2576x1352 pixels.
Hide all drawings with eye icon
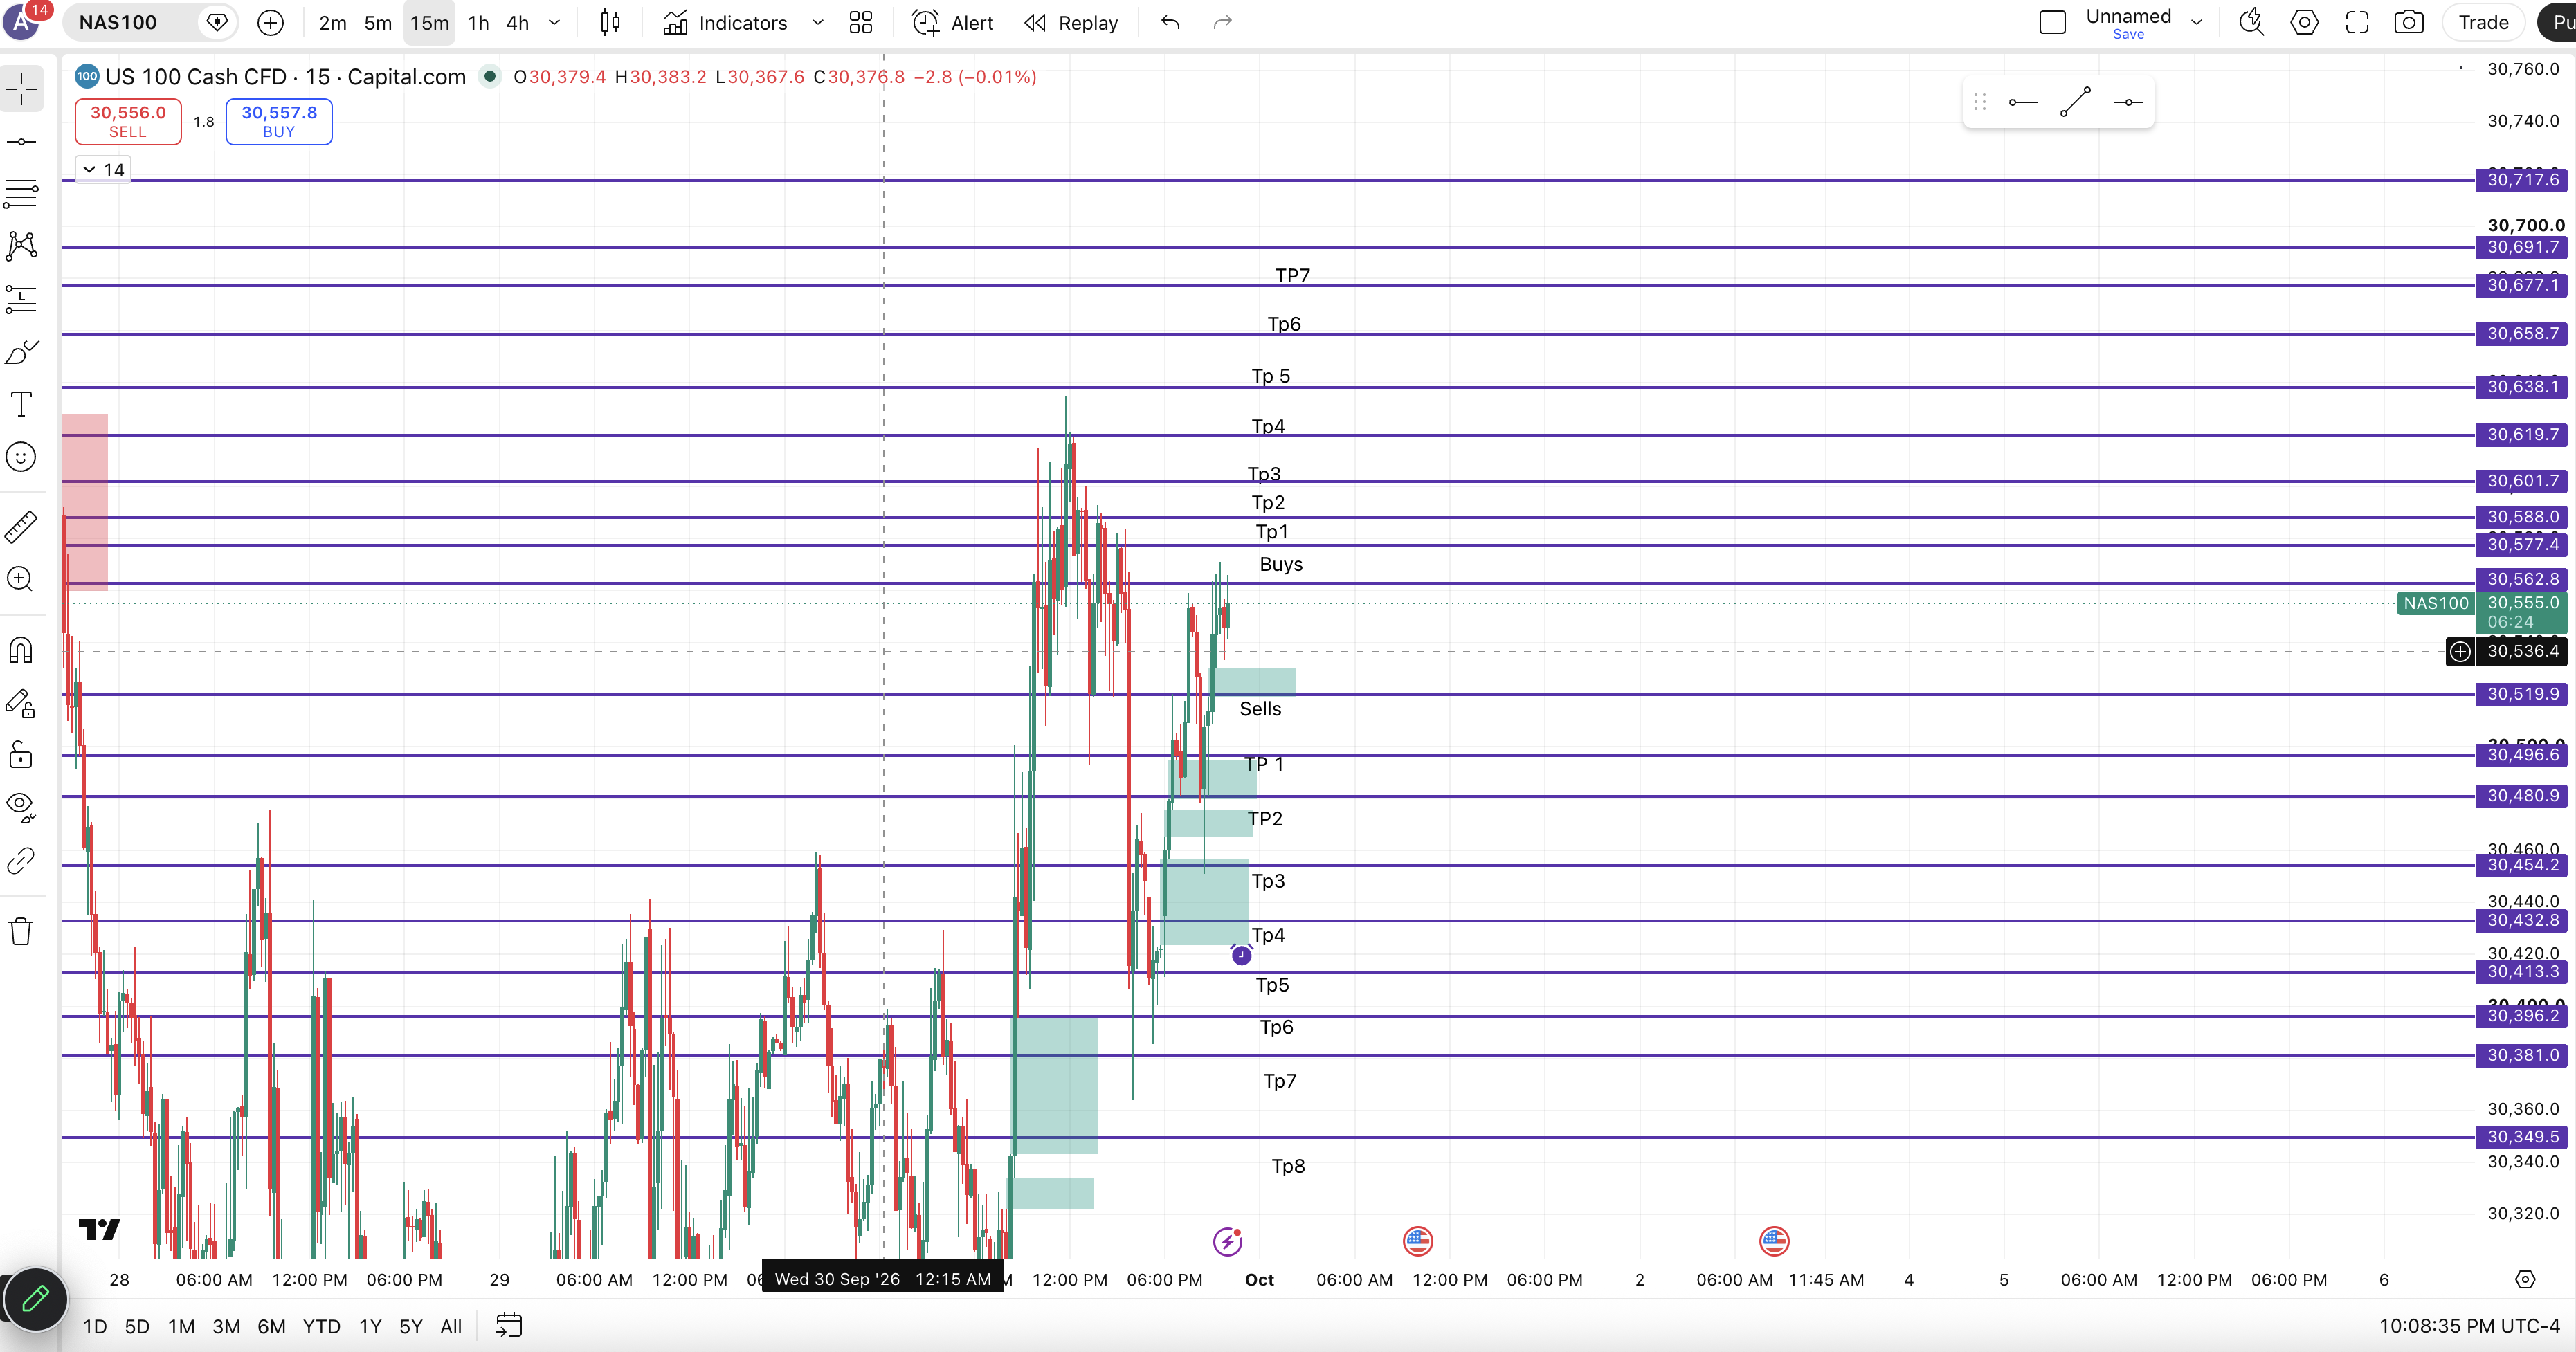tap(21, 807)
